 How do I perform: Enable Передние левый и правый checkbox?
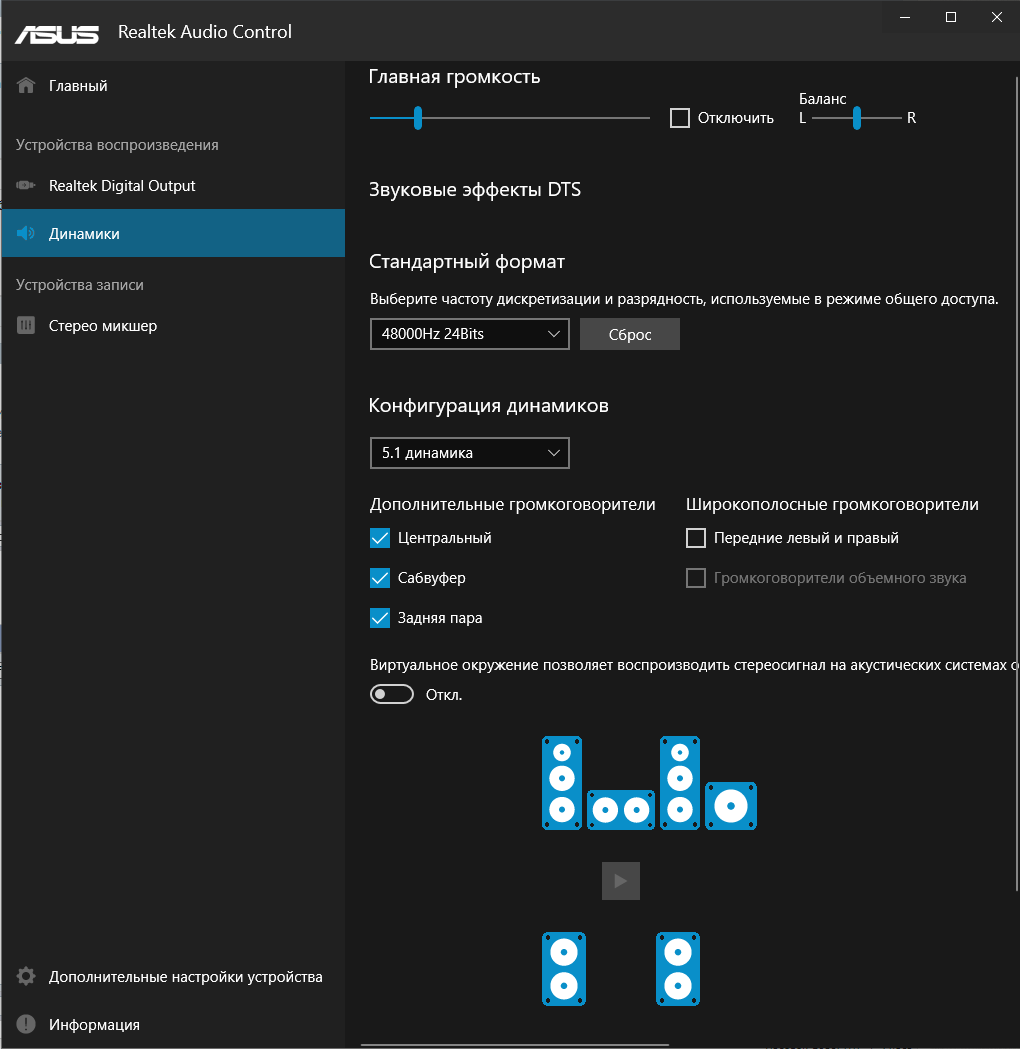[696, 538]
